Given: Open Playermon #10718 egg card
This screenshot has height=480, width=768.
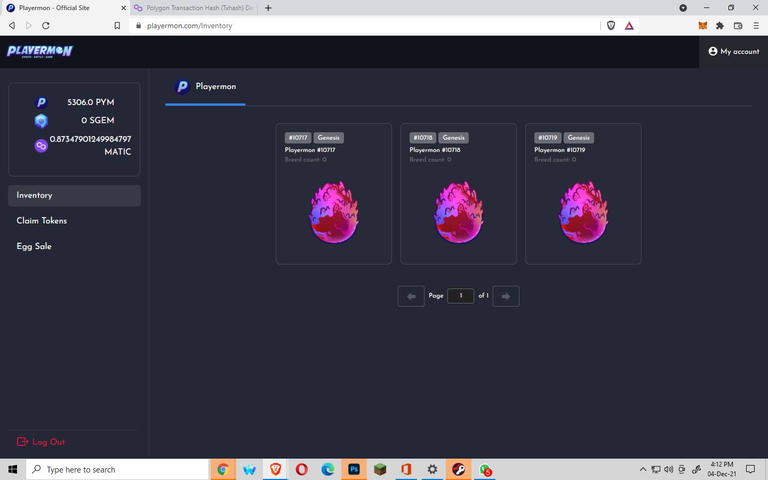Looking at the screenshot, I should [458, 194].
